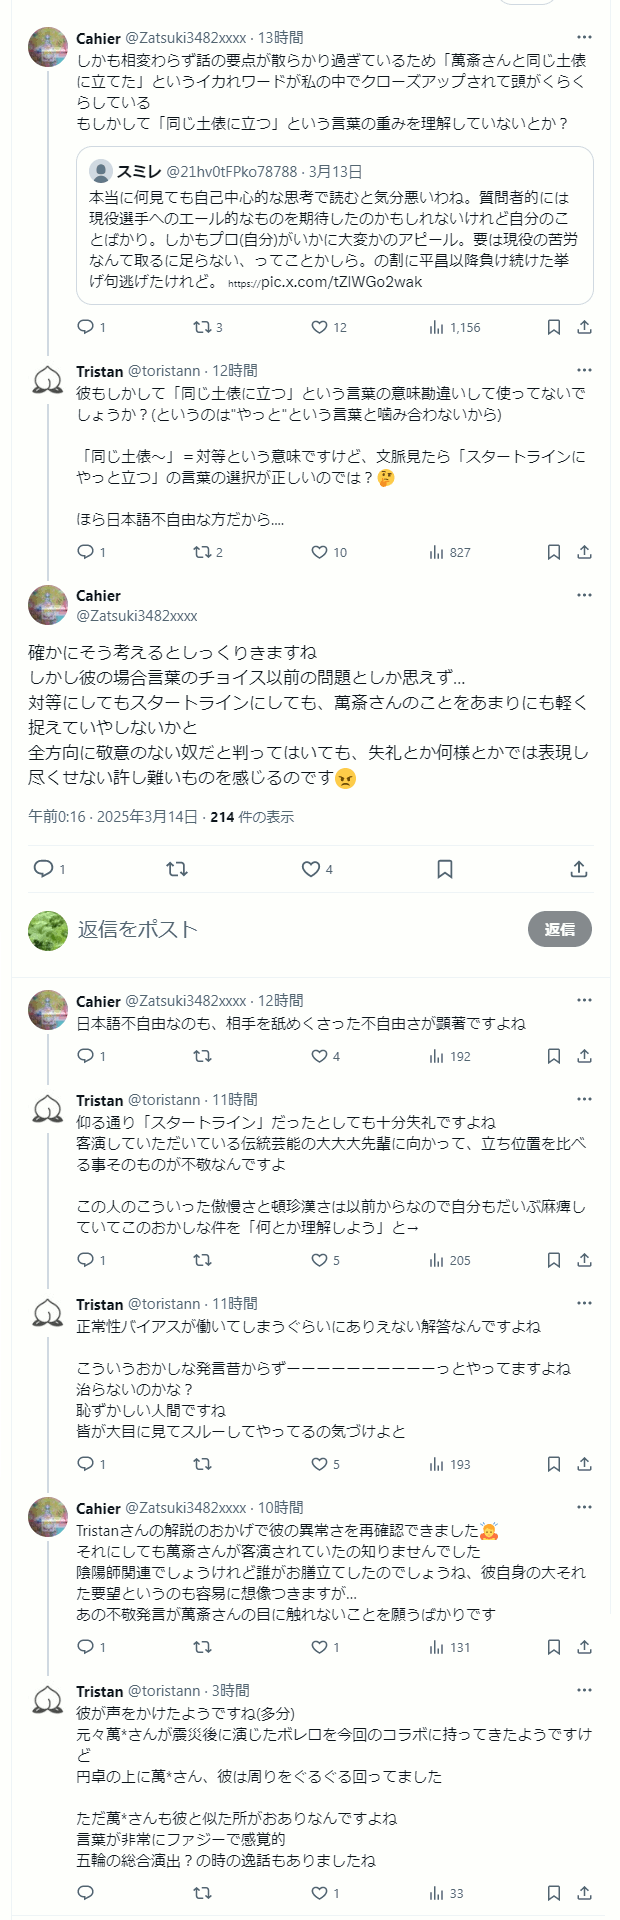Like Tristan's reply showing 10 likes

click(x=320, y=552)
